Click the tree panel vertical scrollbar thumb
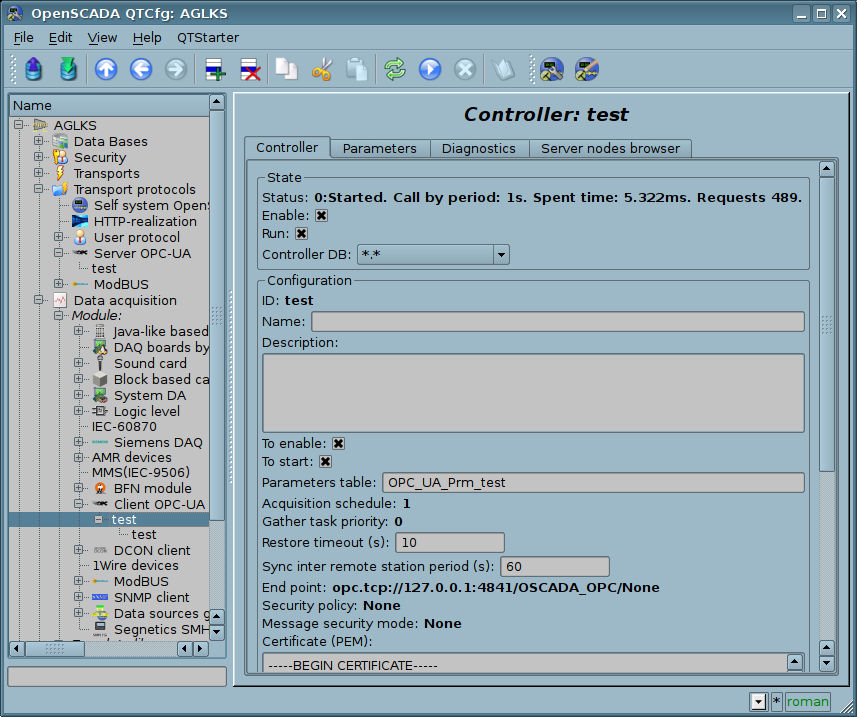The height and width of the screenshot is (717, 857). point(216,315)
